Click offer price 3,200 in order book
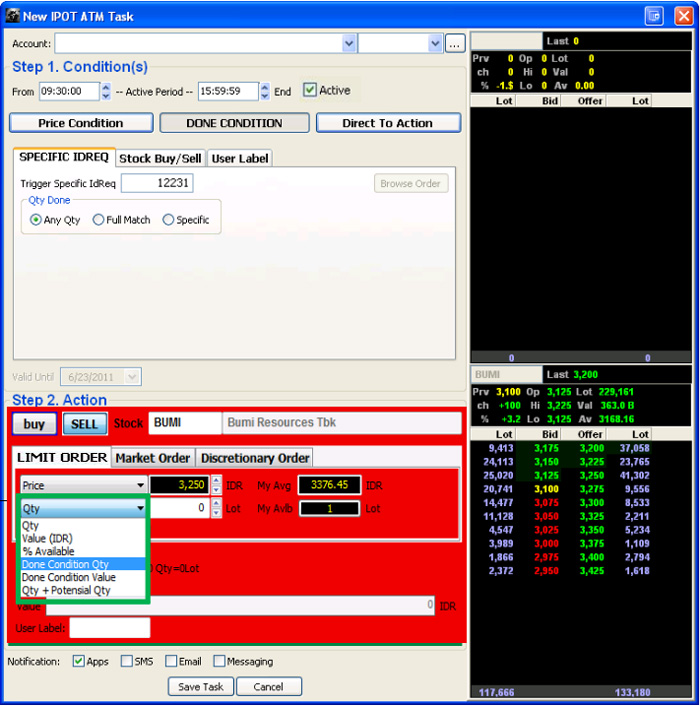 click(x=592, y=448)
